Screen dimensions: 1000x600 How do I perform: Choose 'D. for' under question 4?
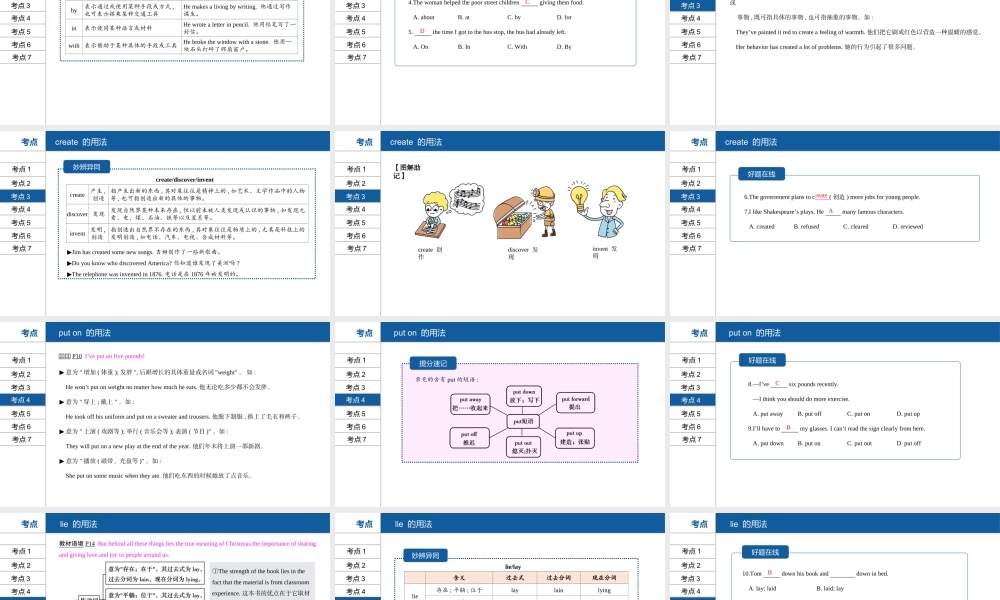564,17
